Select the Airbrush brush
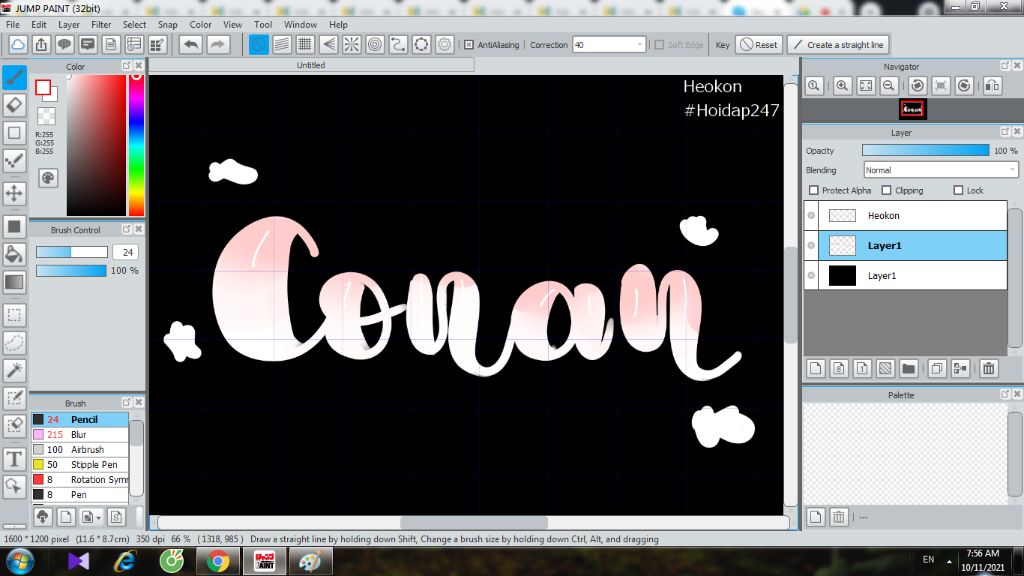The width and height of the screenshot is (1024, 576). 80,449
